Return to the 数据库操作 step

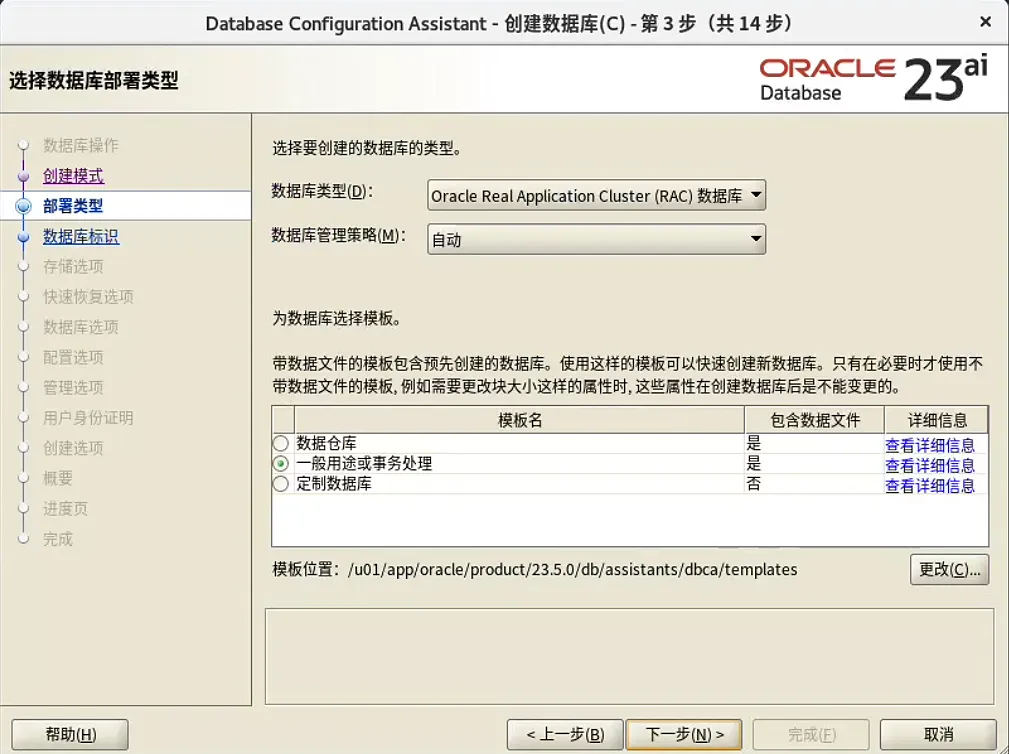point(81,146)
